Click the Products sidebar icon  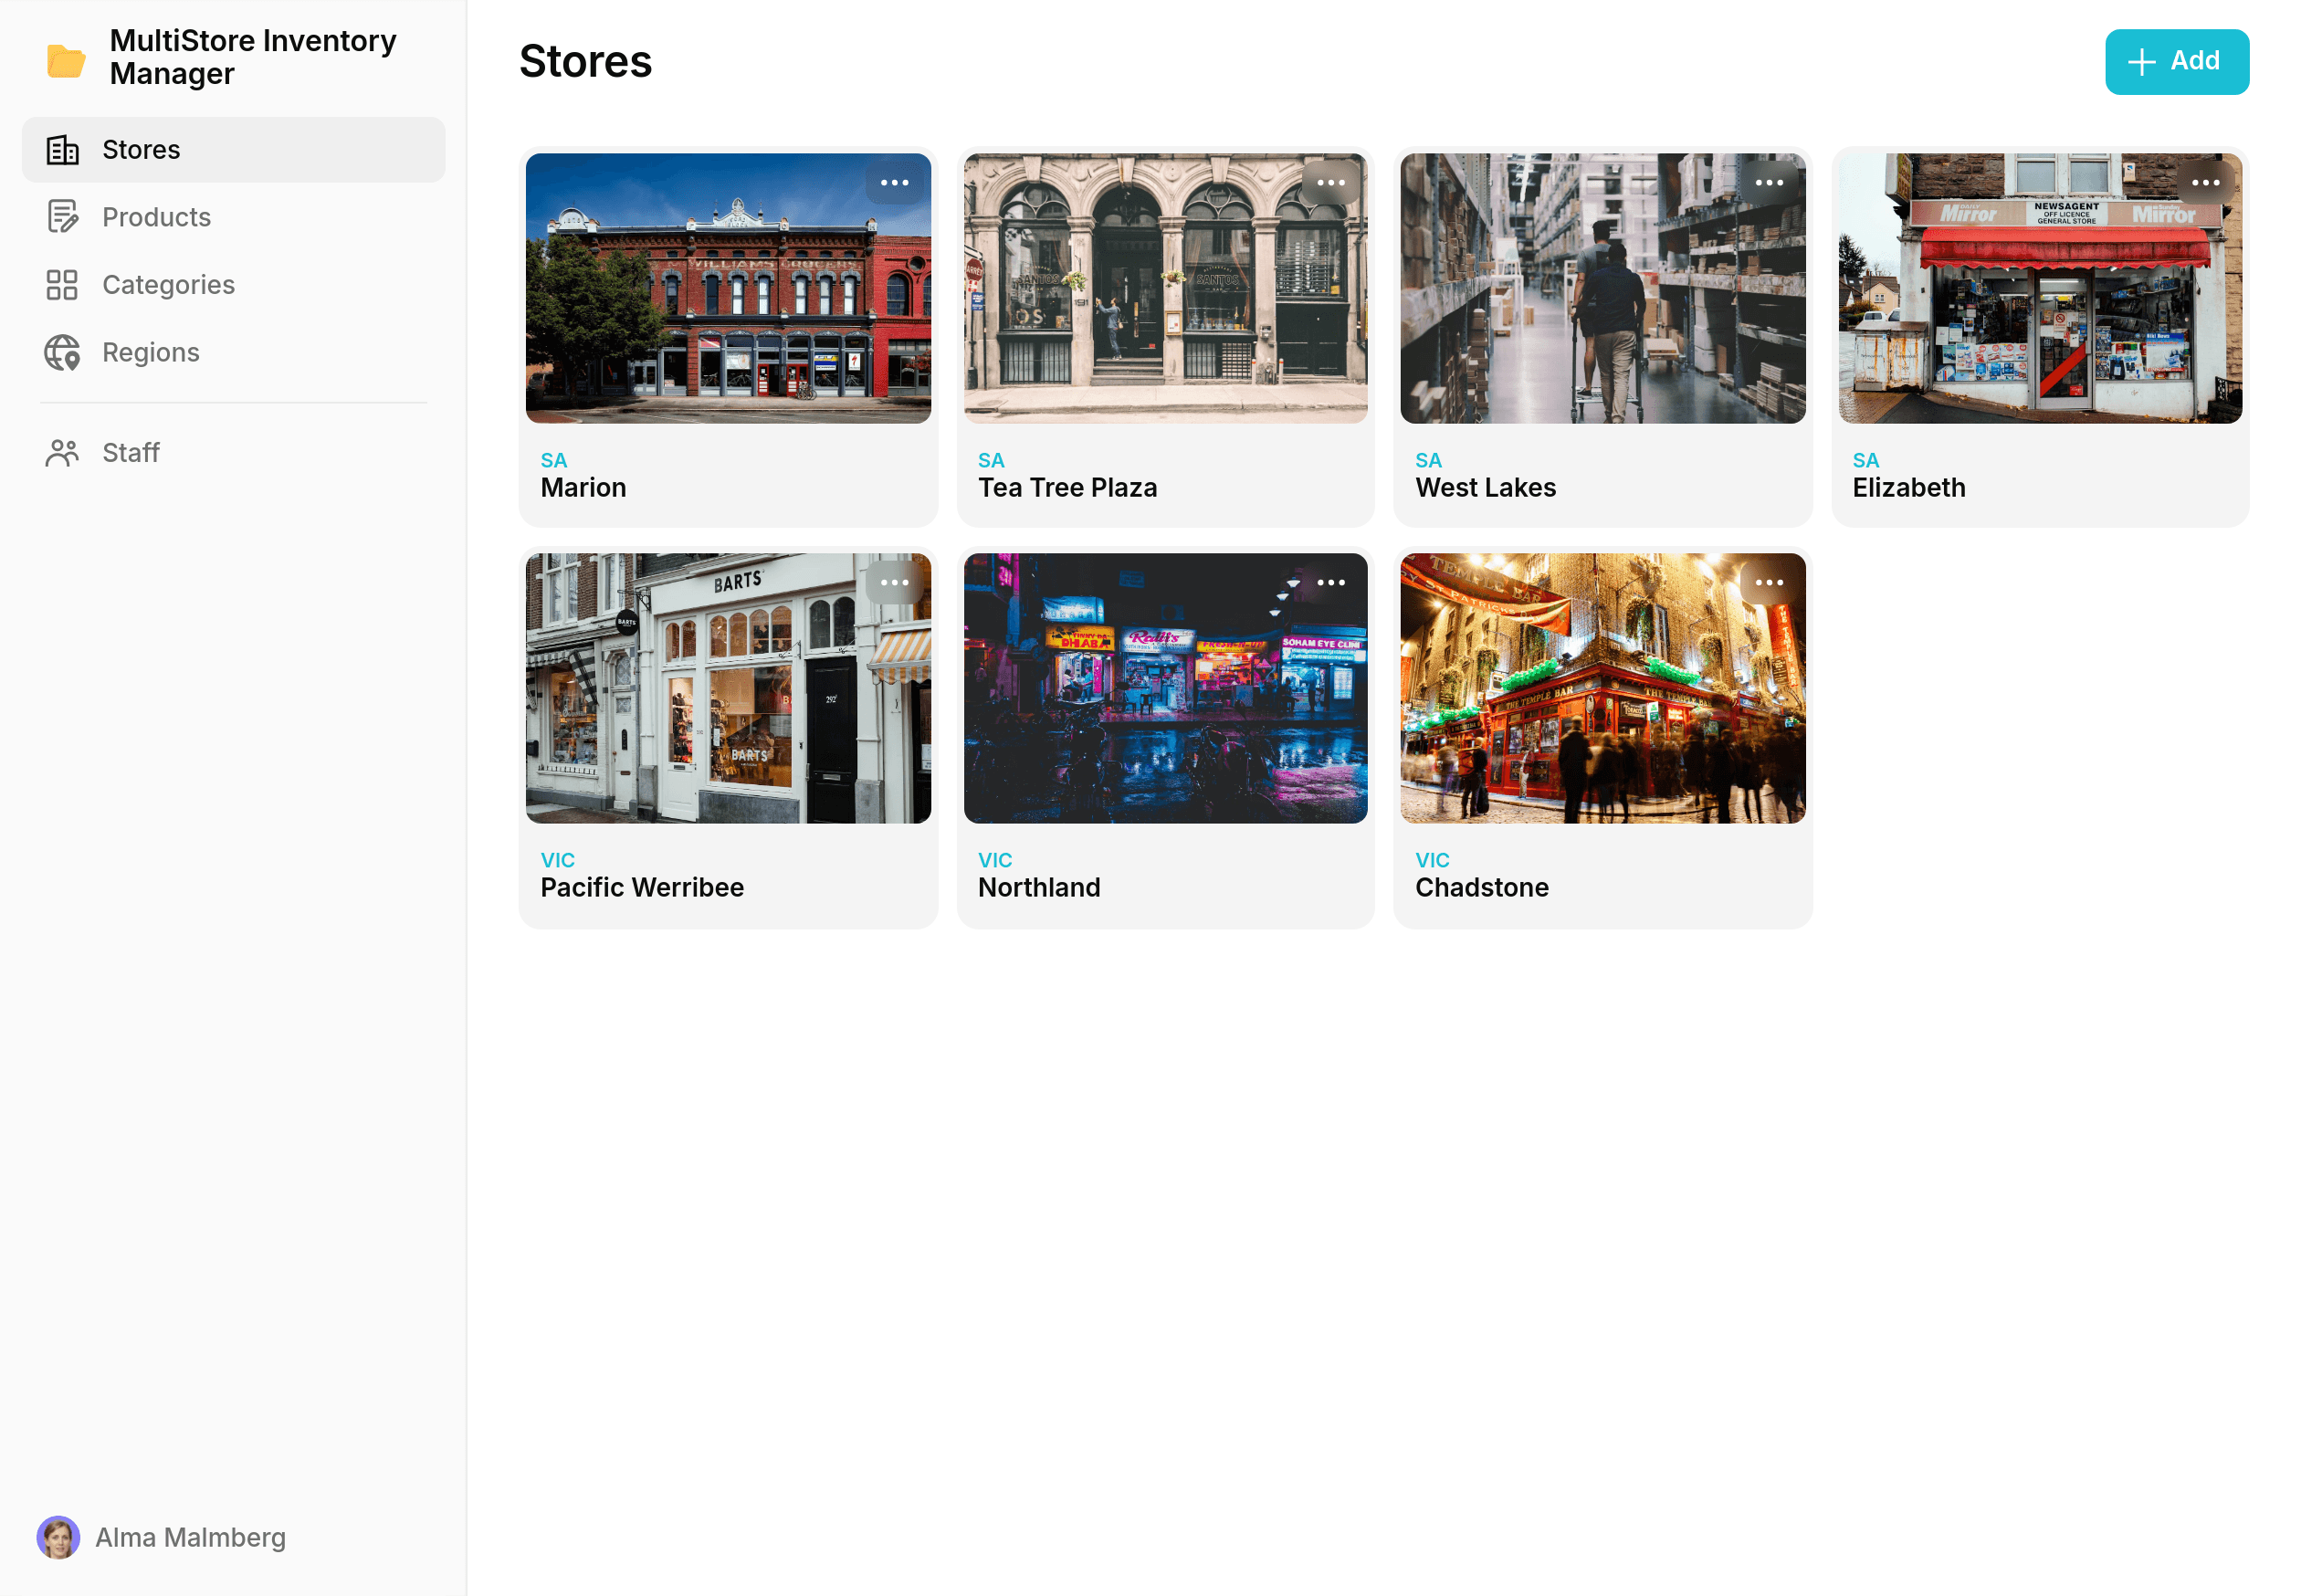coord(63,216)
